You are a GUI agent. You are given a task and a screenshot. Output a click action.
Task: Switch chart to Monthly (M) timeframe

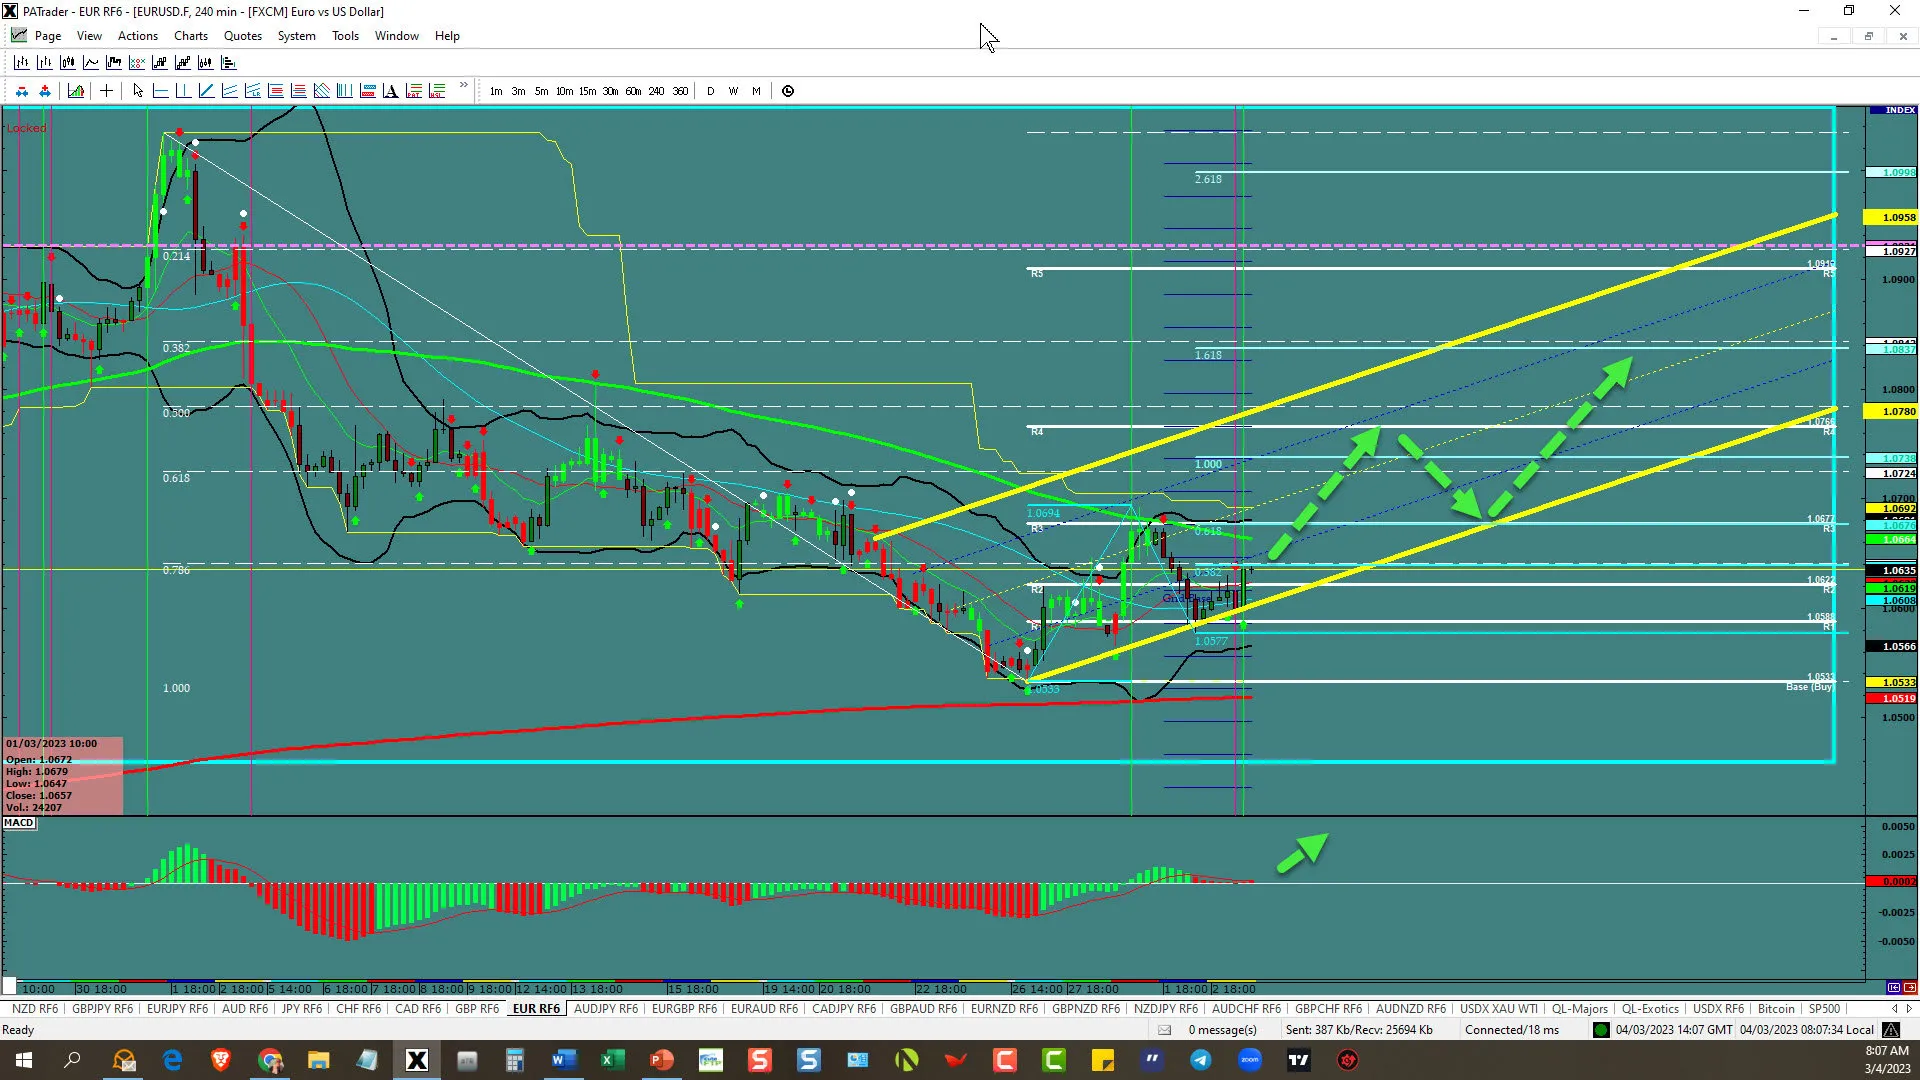pos(756,91)
